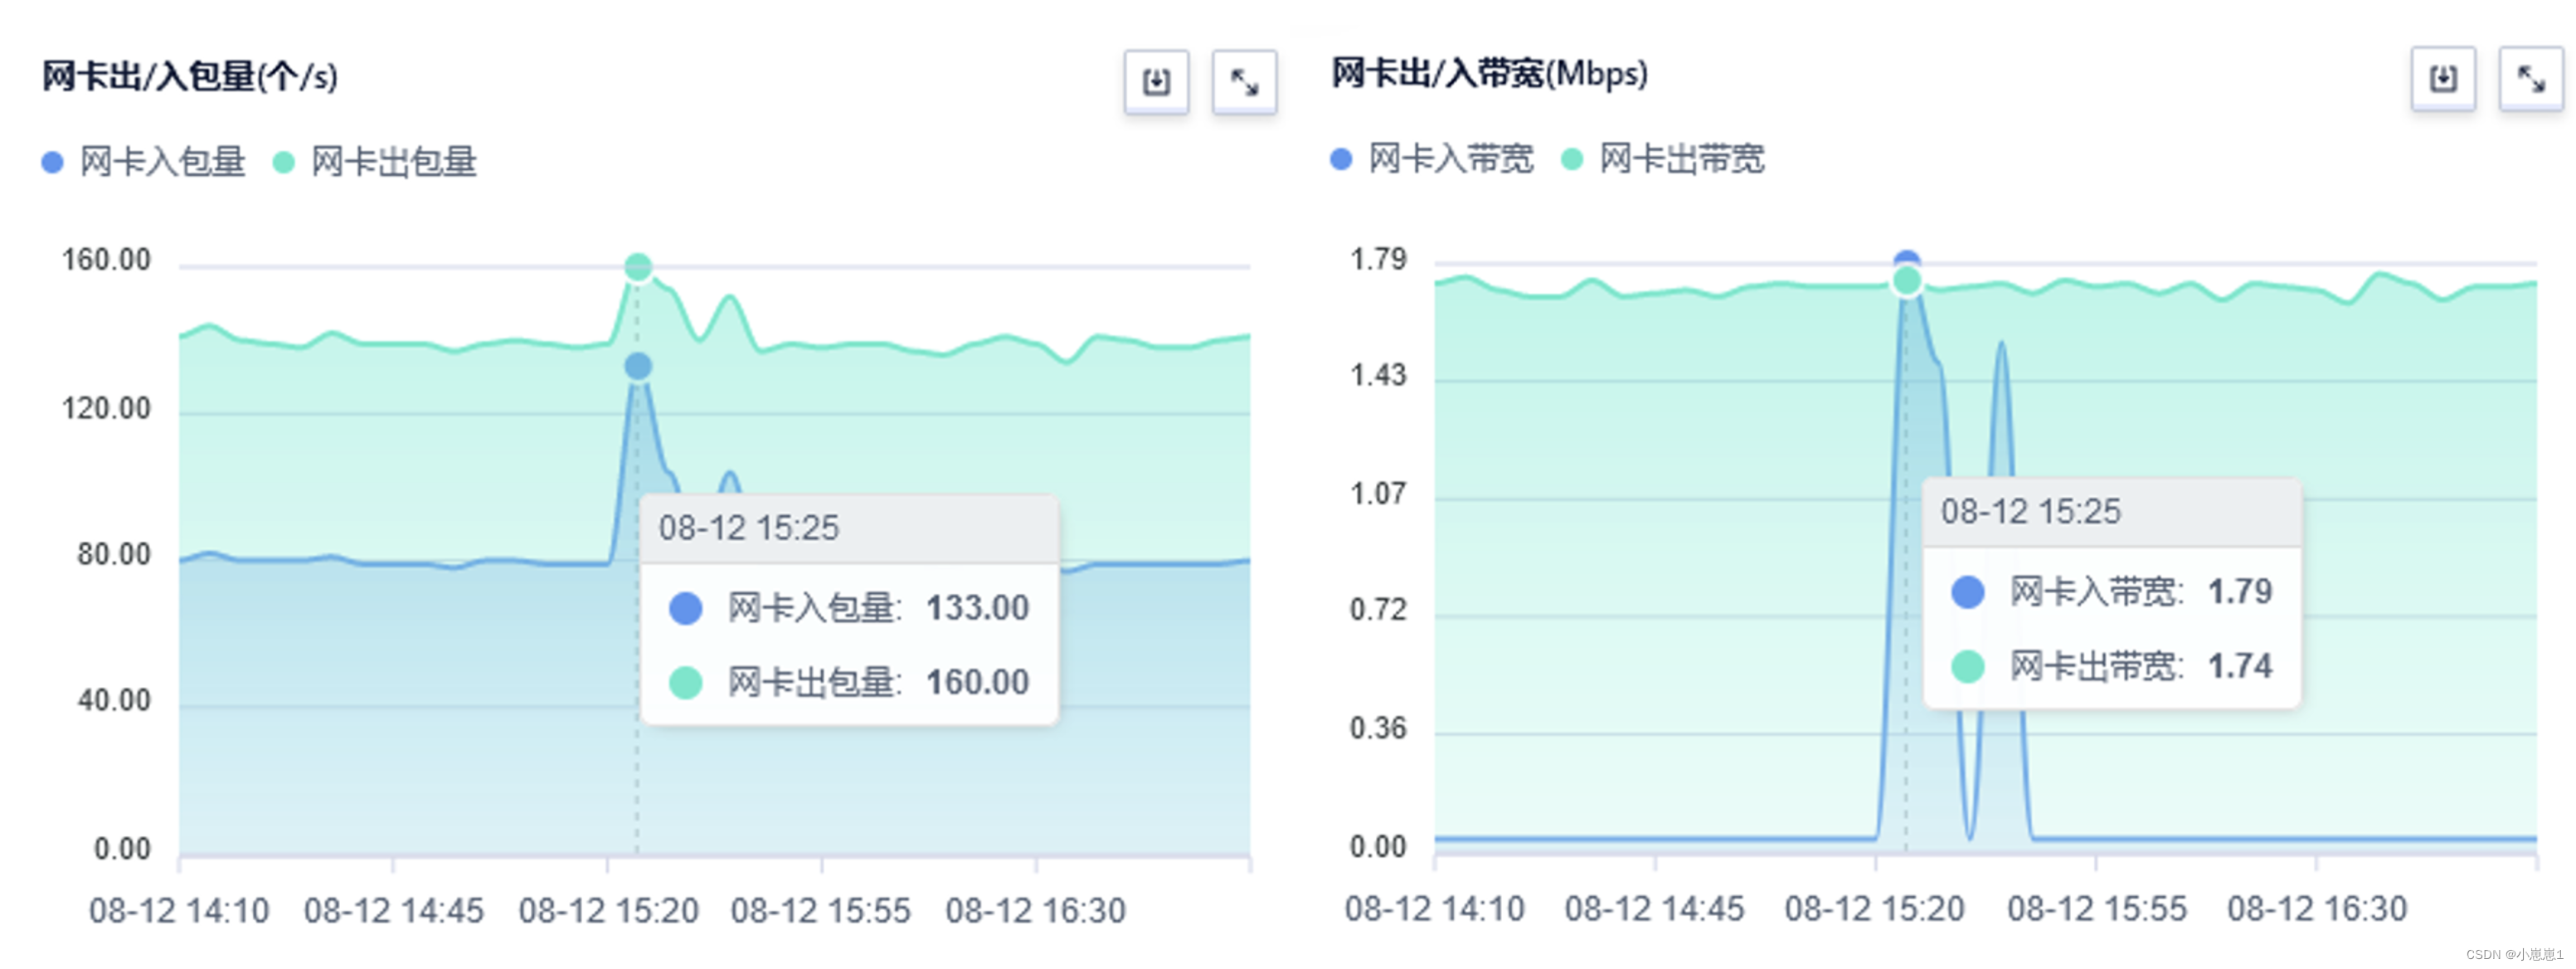Click the 08-12 14:10 label on bandwidth chart axis
The image size is (2576, 969).
[1434, 909]
